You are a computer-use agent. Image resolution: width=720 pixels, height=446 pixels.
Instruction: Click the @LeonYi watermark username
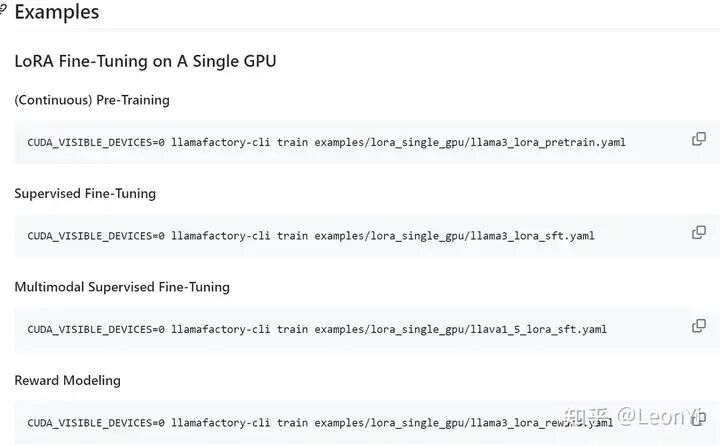click(x=662, y=416)
